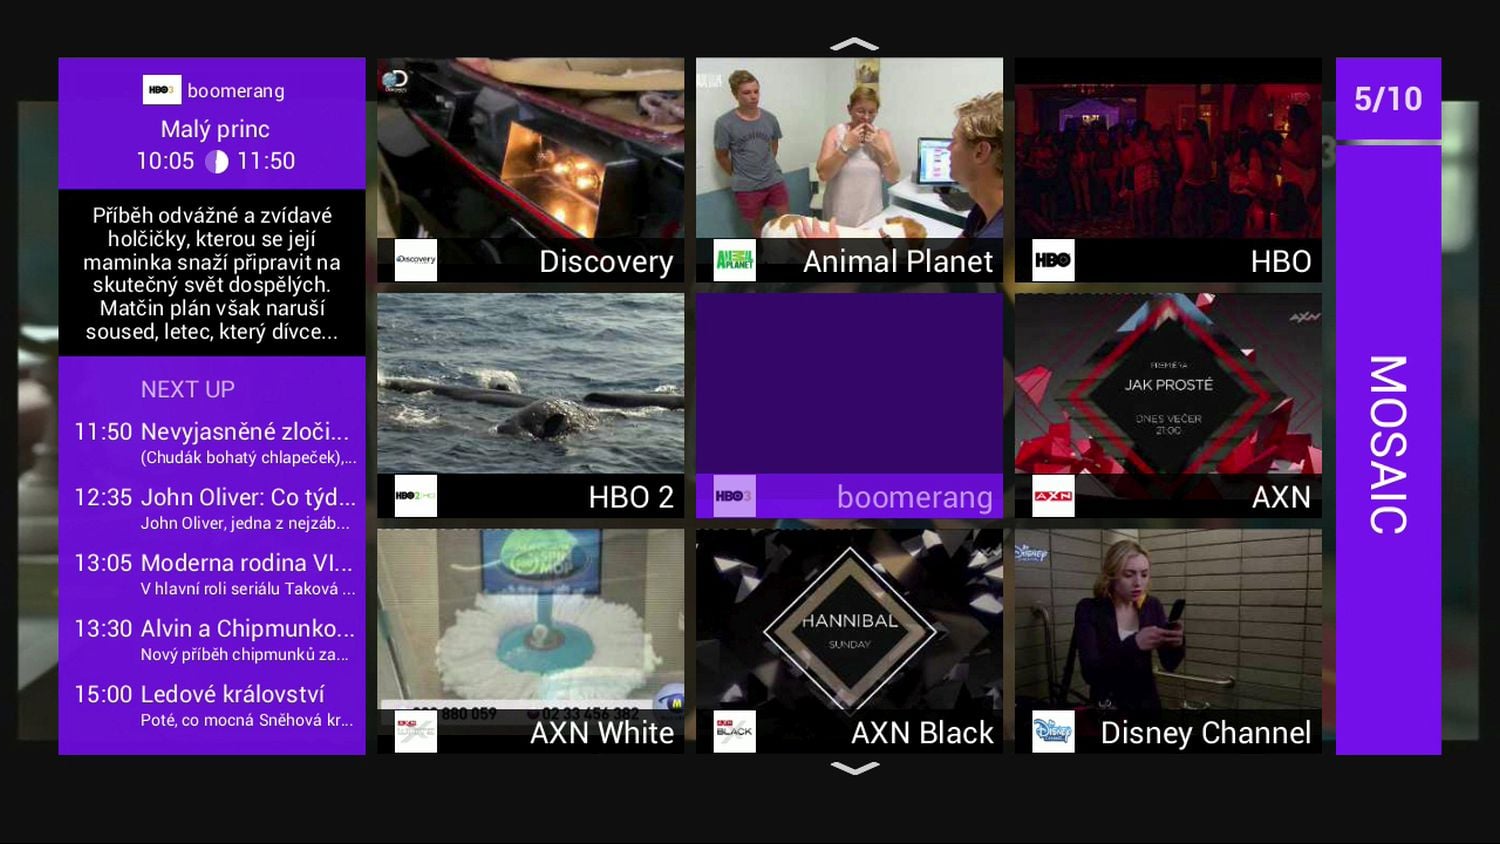Click the programme progress indicator between 10:05 and 11:50
The width and height of the screenshot is (1500, 844).
216,161
